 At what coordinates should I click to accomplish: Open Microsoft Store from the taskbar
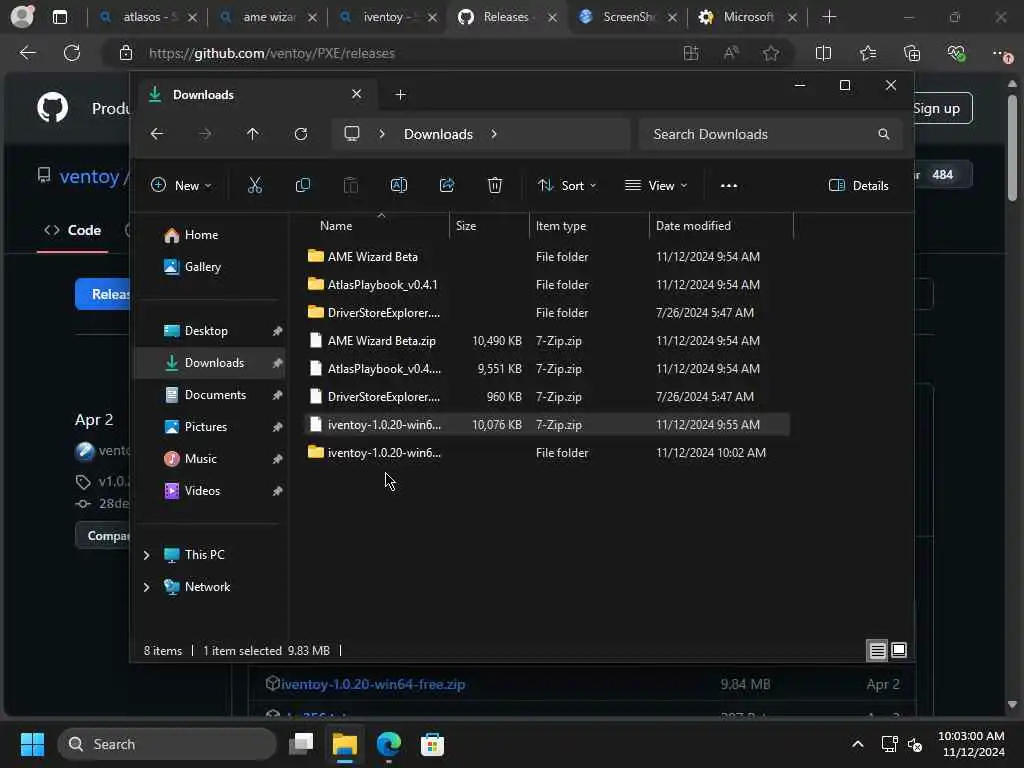click(x=432, y=744)
